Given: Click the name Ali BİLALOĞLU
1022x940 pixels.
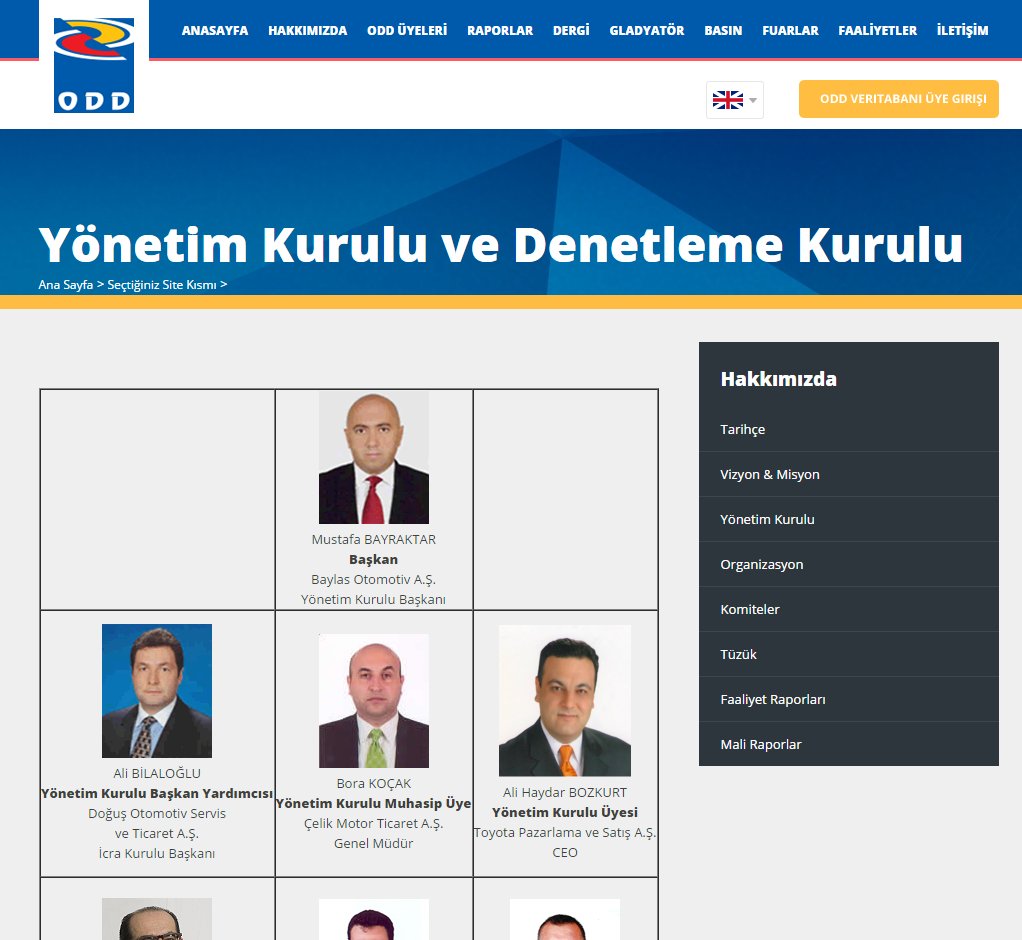Looking at the screenshot, I should [157, 774].
